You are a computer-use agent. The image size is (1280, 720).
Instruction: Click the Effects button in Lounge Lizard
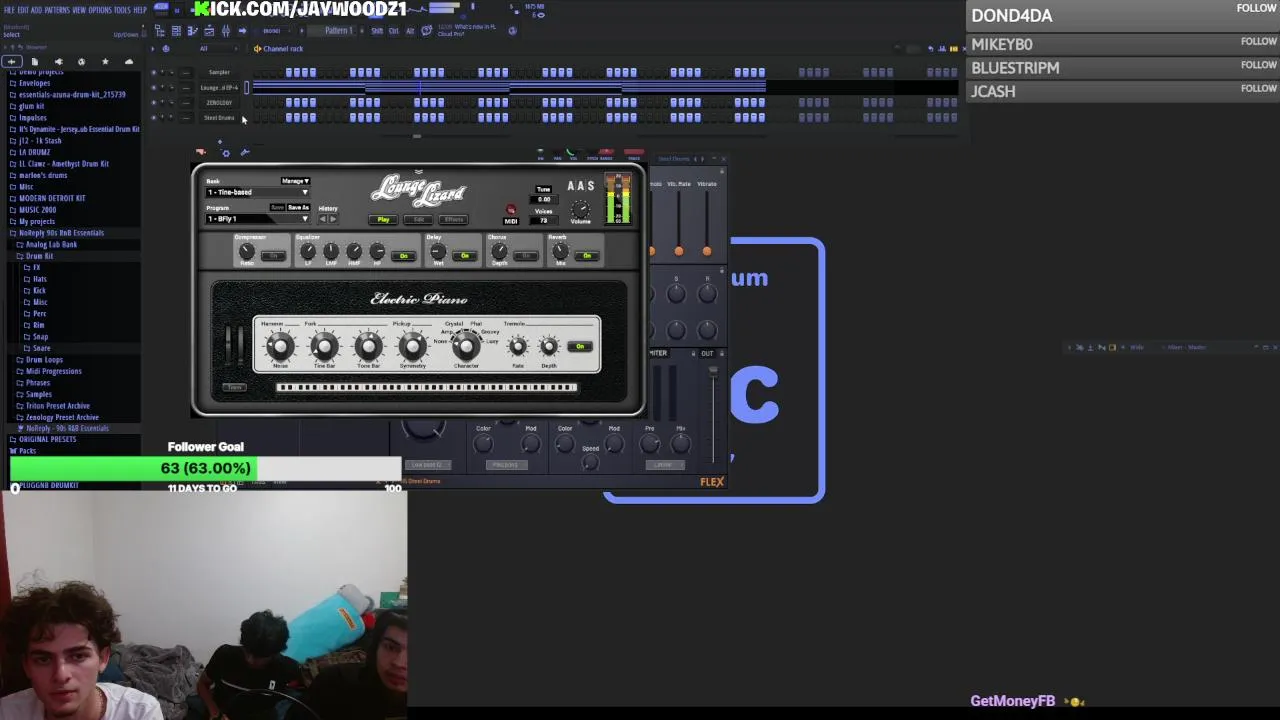pos(453,220)
